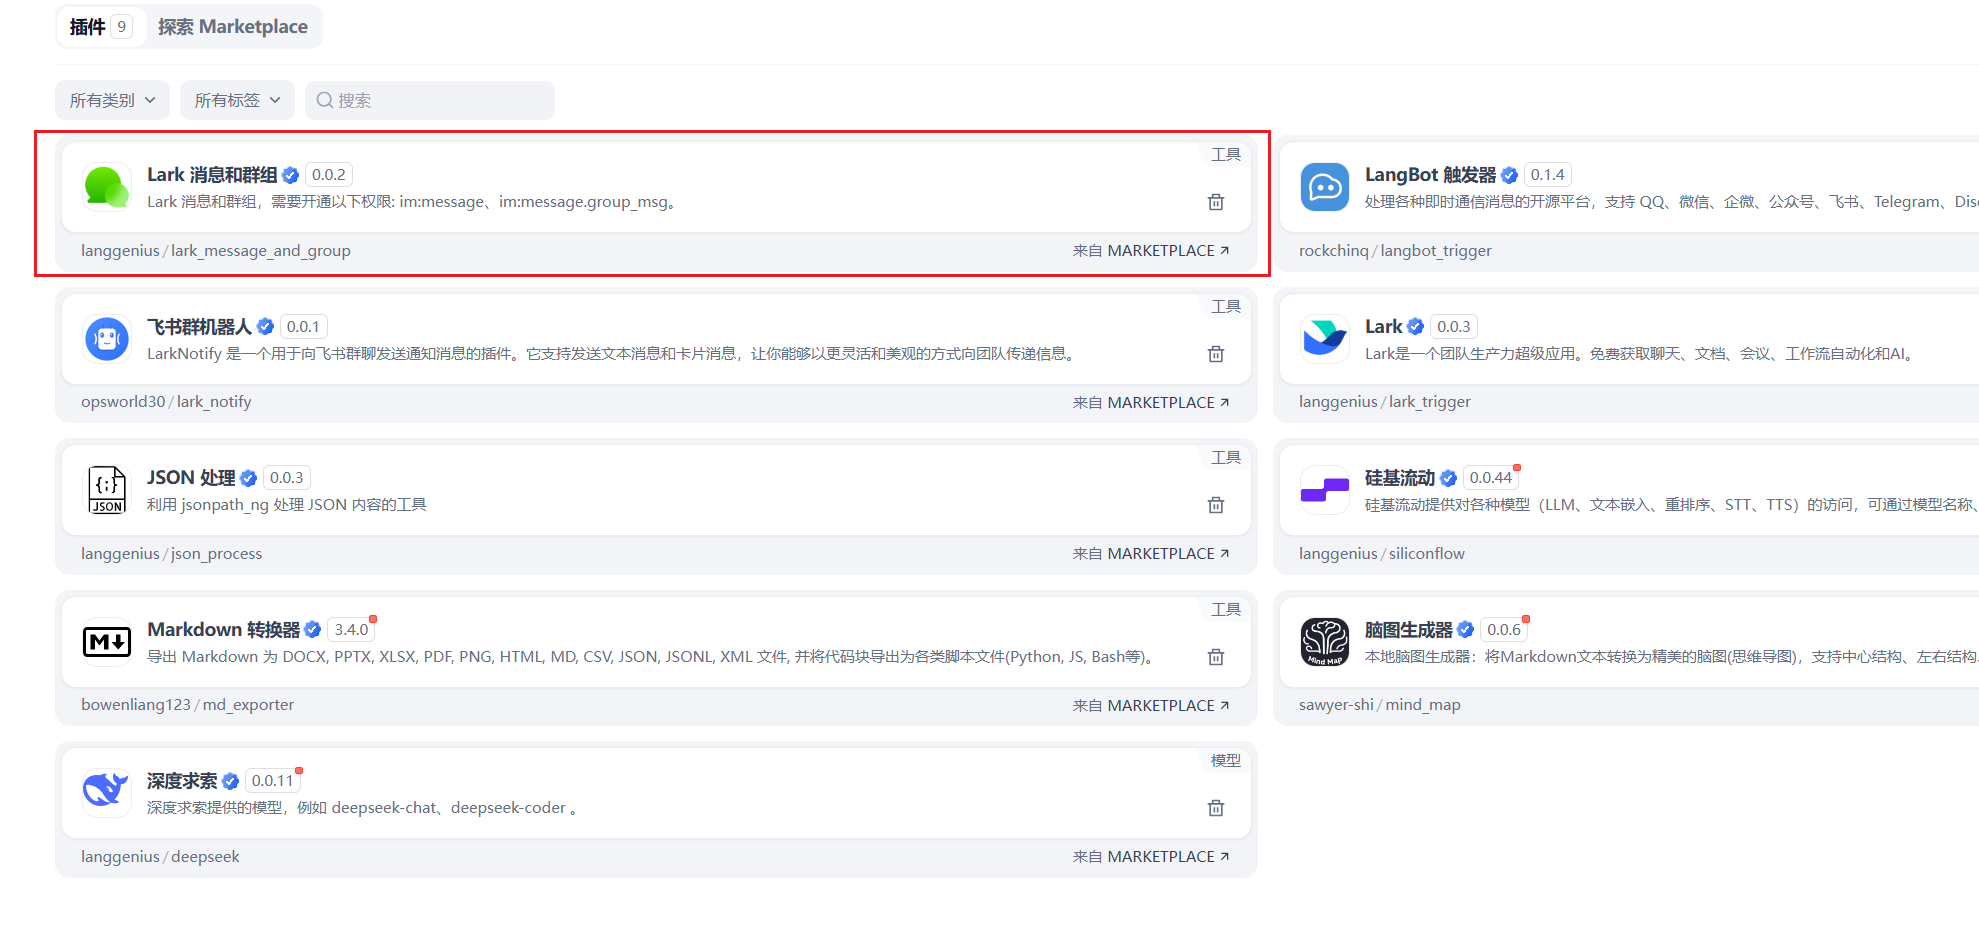Open the Lark 消息和群组 plugin title

(212, 175)
